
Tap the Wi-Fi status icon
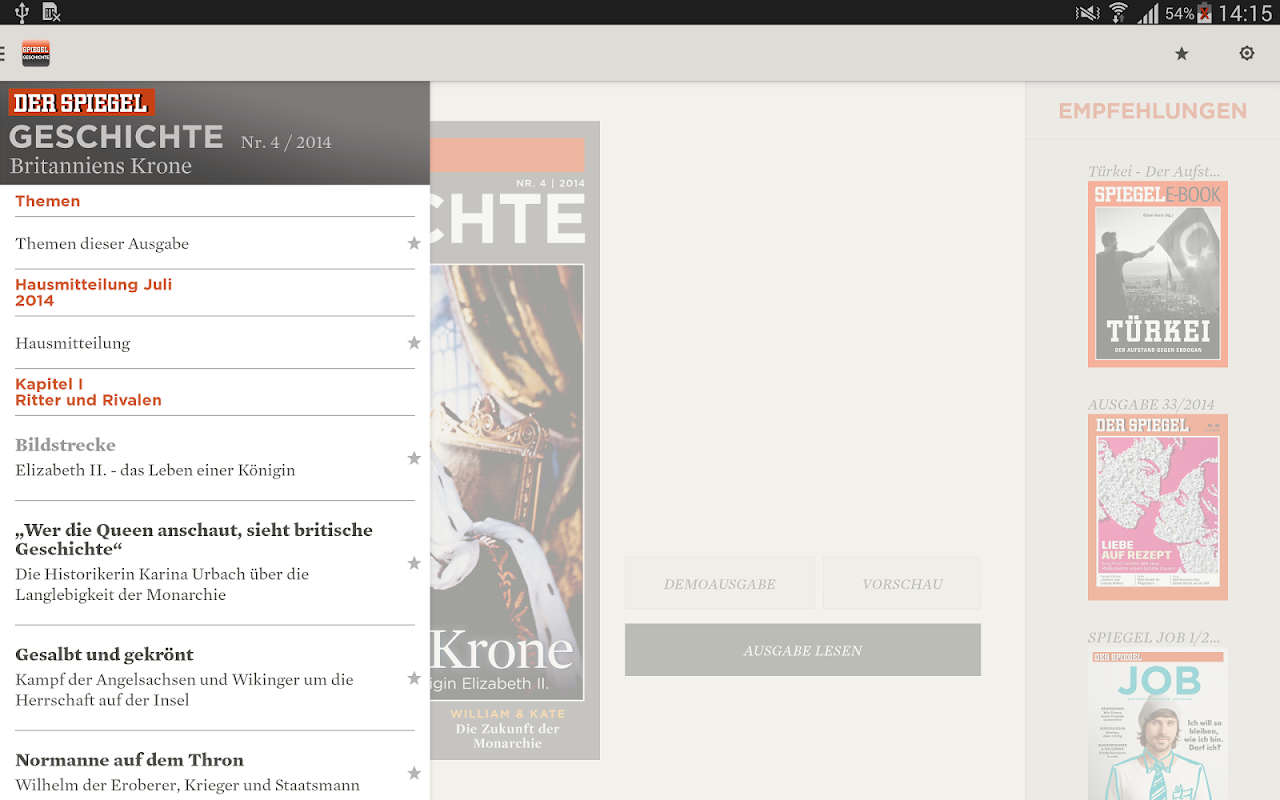coord(1118,13)
